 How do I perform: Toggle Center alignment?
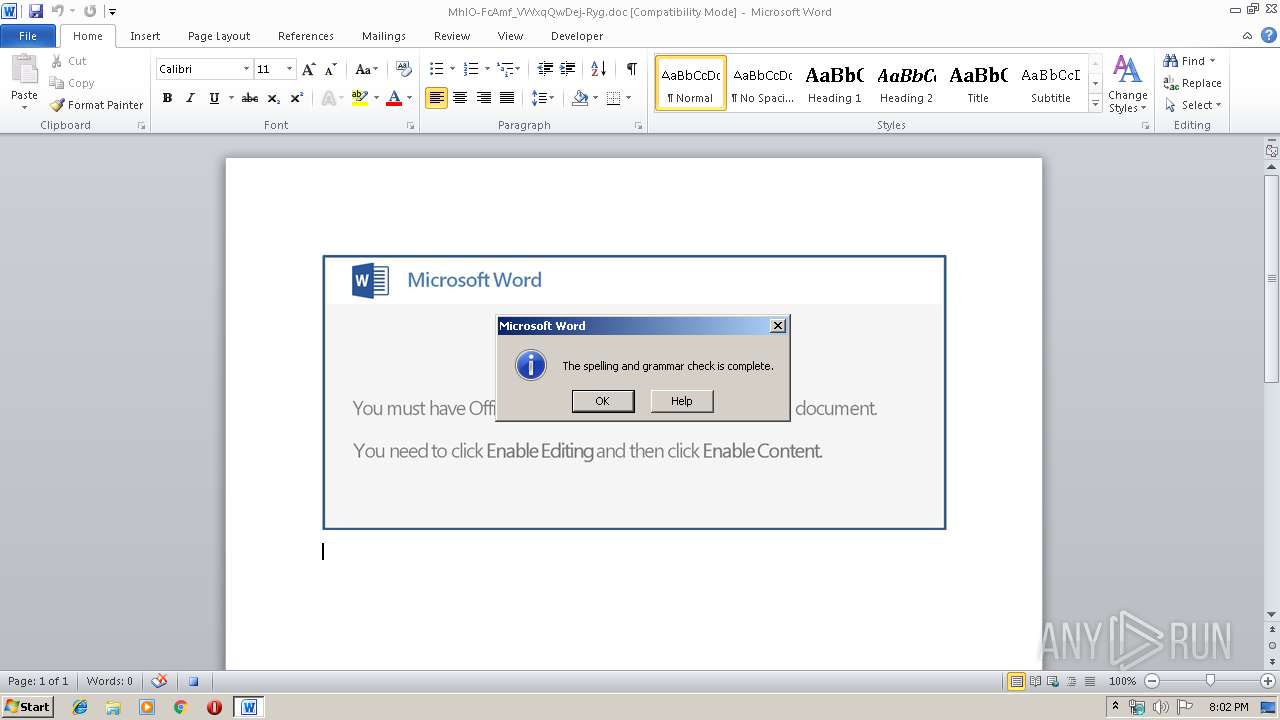coord(460,98)
